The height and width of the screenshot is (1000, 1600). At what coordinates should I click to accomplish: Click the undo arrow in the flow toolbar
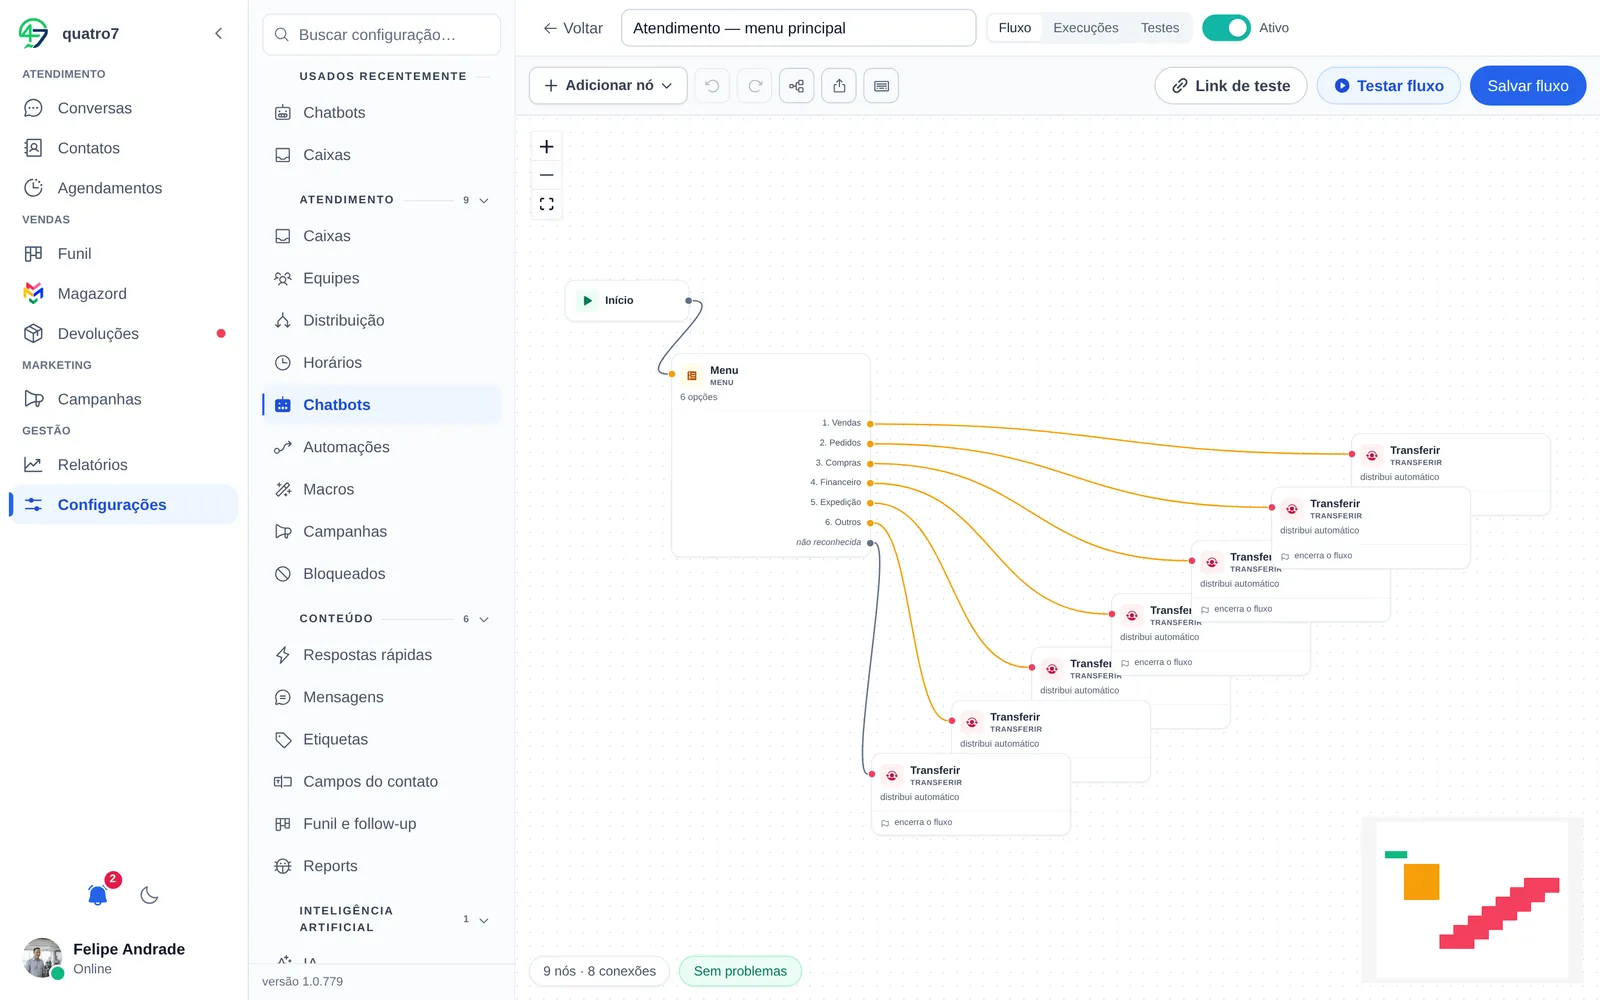point(712,86)
